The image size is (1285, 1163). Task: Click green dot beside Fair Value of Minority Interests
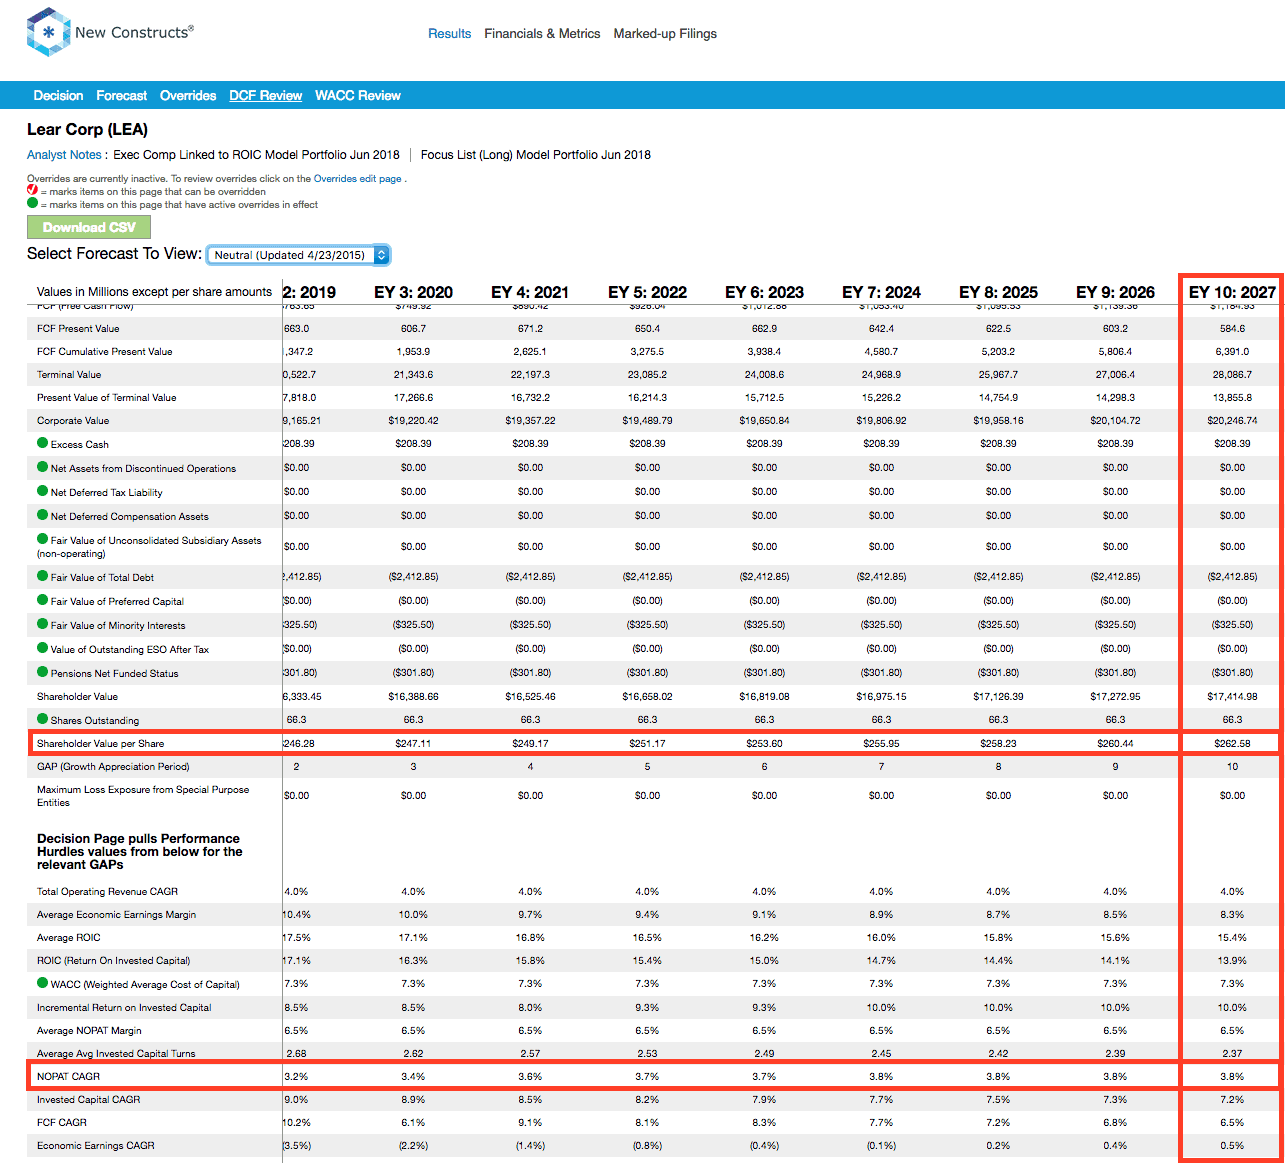click(x=42, y=624)
